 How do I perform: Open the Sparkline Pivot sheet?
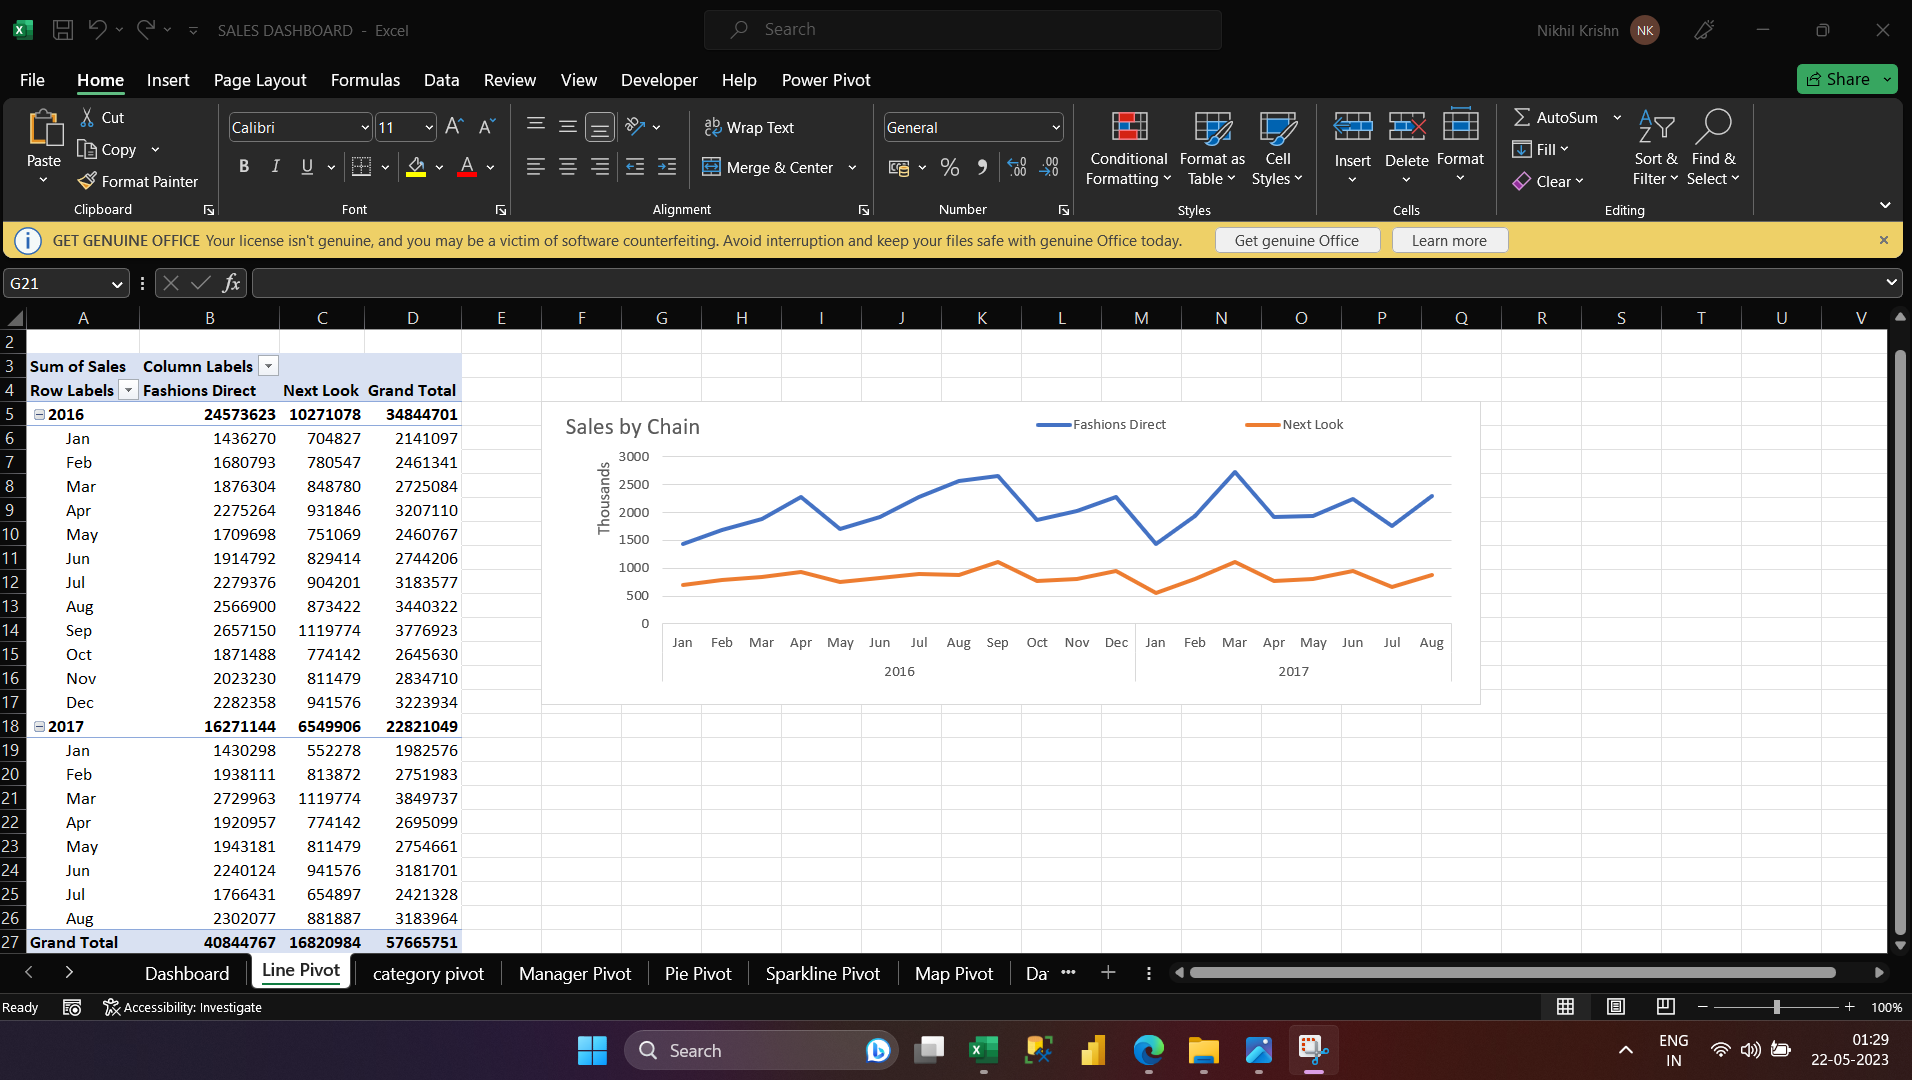tap(822, 973)
